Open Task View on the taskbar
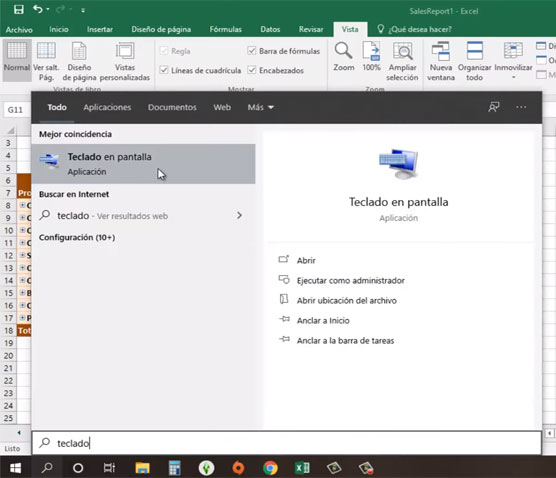 pyautogui.click(x=109, y=468)
